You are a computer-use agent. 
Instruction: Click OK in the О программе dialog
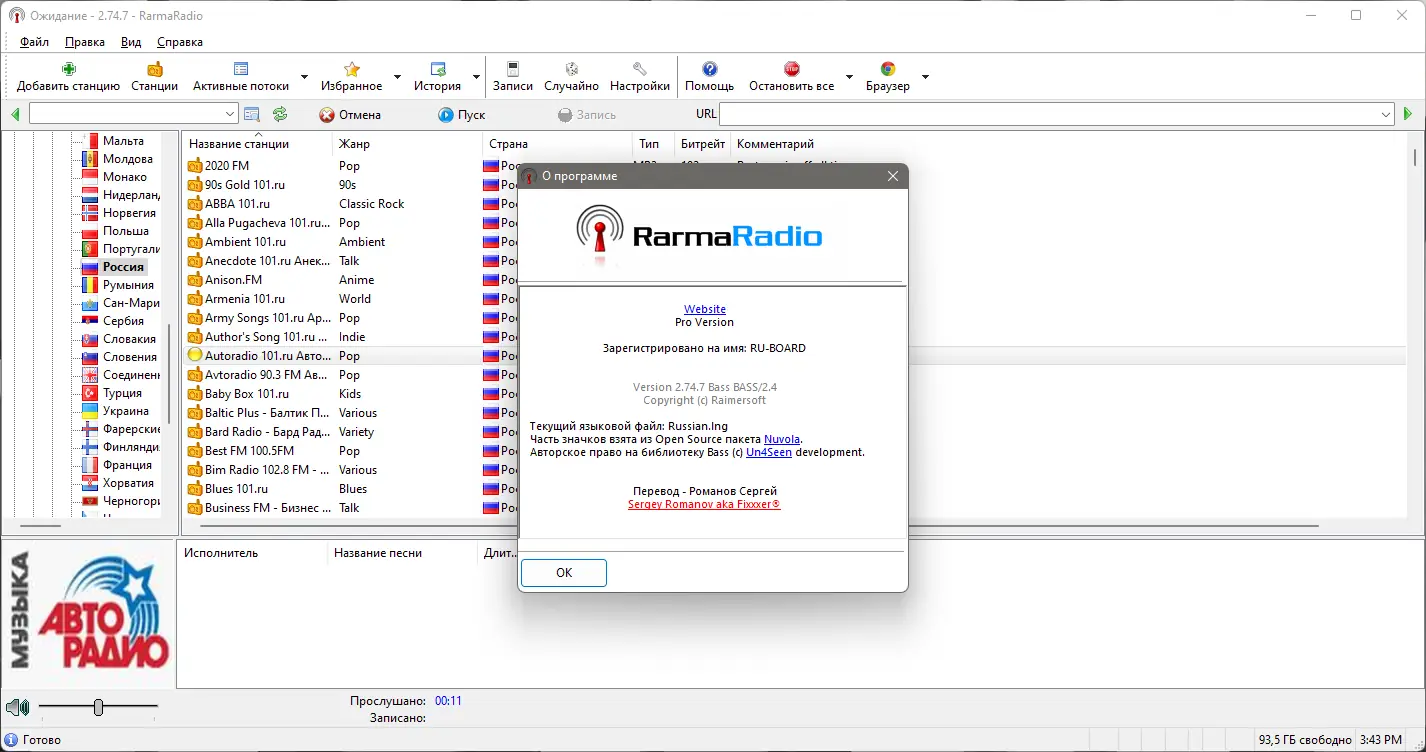(564, 573)
